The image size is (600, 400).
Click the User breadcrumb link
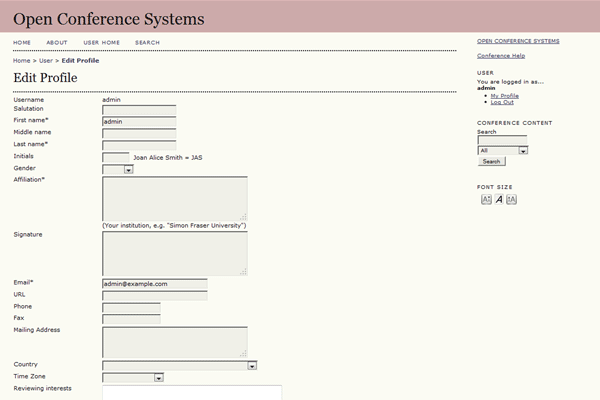[45, 61]
